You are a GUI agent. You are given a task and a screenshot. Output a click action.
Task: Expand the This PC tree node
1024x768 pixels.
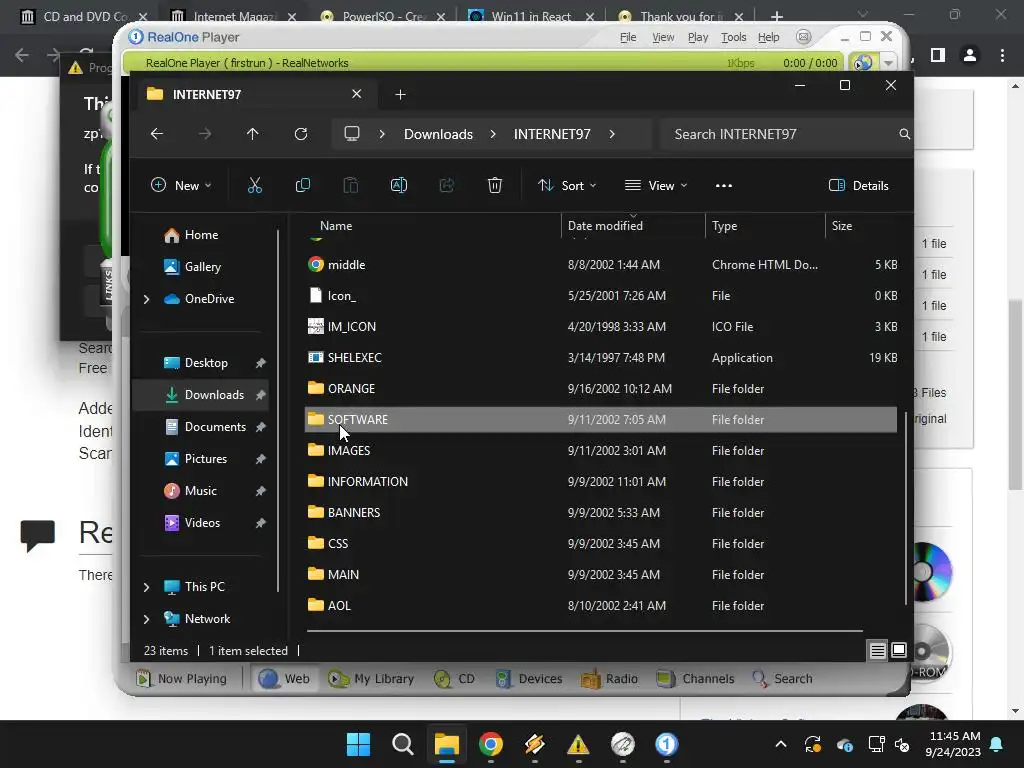[146, 587]
